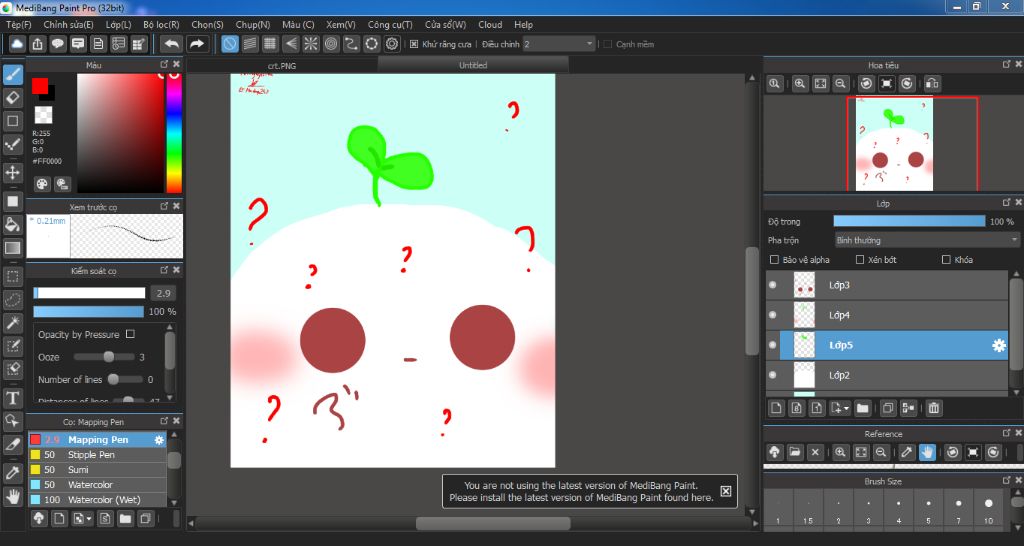
Task: Enable Cạnh mềm checkbox
Action: point(608,44)
